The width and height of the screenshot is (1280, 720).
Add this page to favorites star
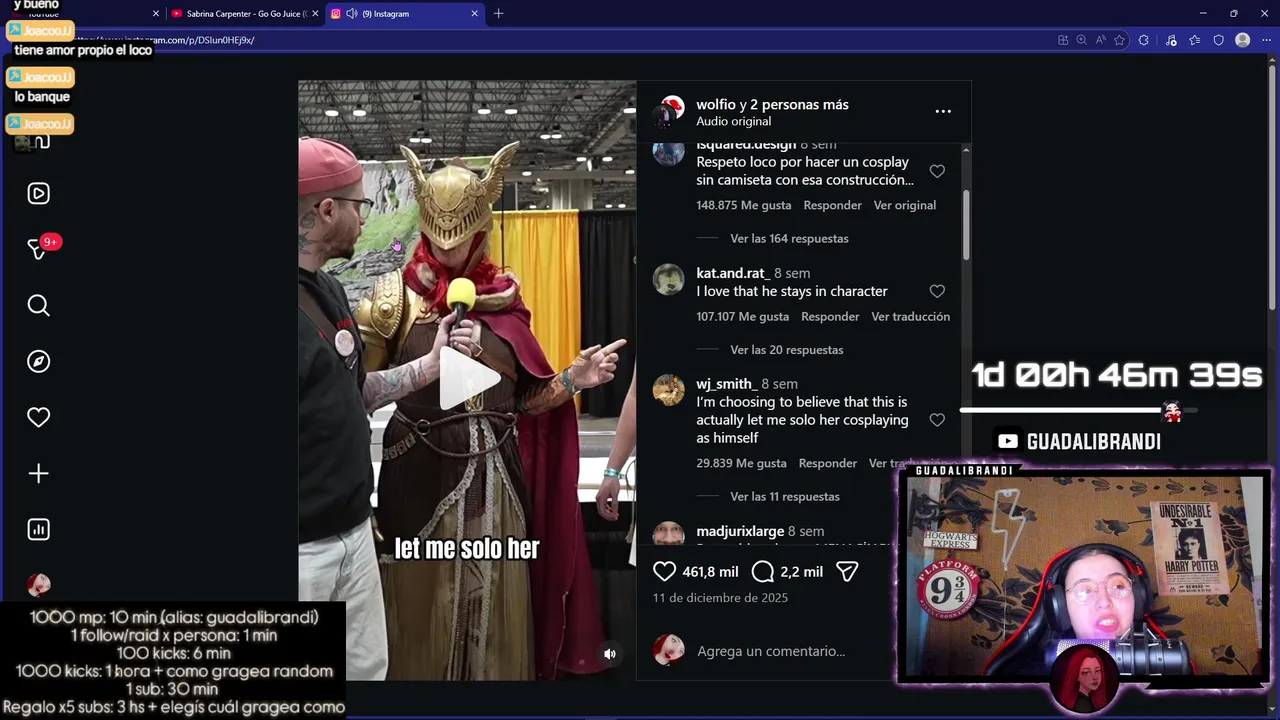[1119, 40]
